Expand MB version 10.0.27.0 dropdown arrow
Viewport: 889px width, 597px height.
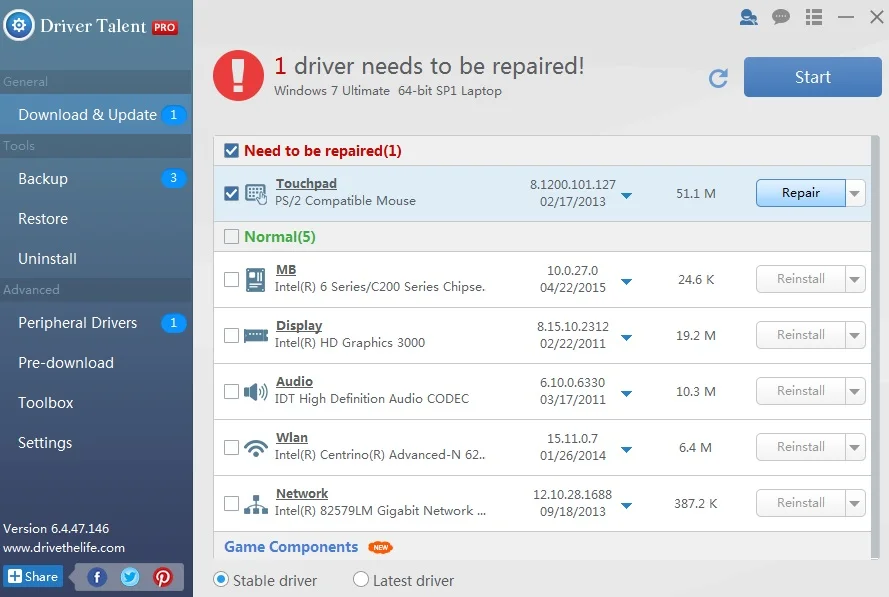coord(626,282)
